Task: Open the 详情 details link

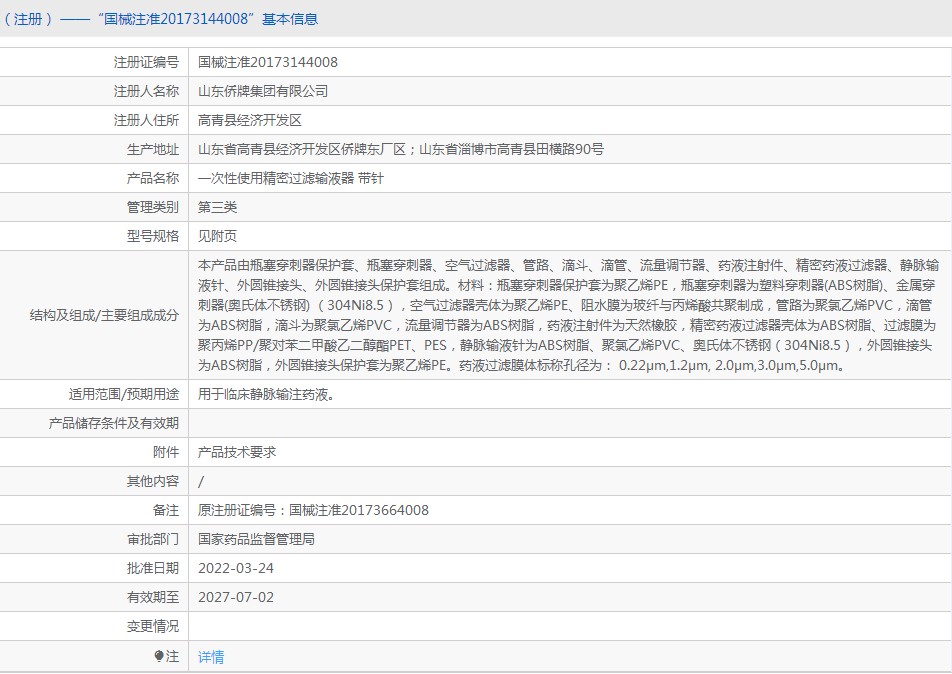Action: tap(211, 657)
